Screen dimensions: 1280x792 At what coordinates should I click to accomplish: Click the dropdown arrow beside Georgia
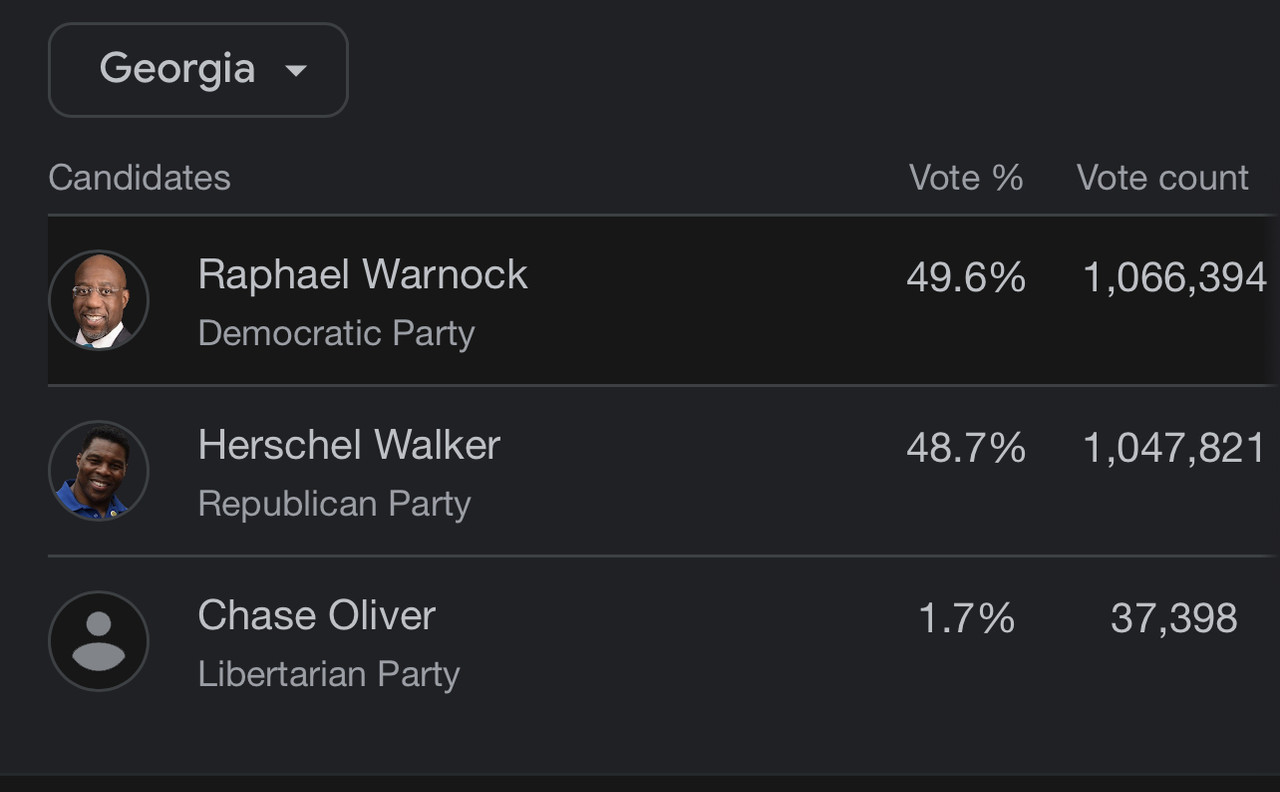click(295, 71)
